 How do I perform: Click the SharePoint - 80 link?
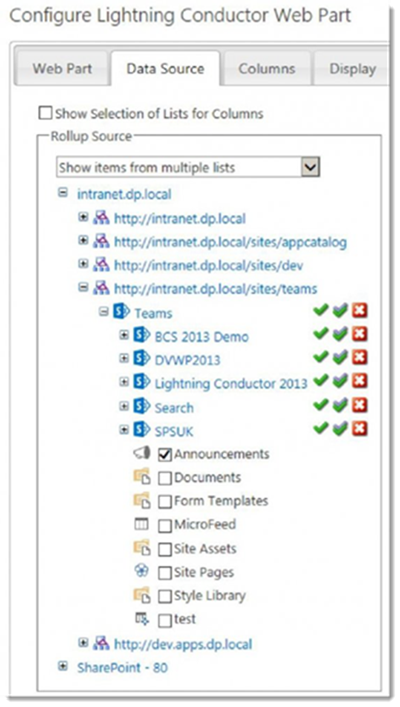coord(122,667)
